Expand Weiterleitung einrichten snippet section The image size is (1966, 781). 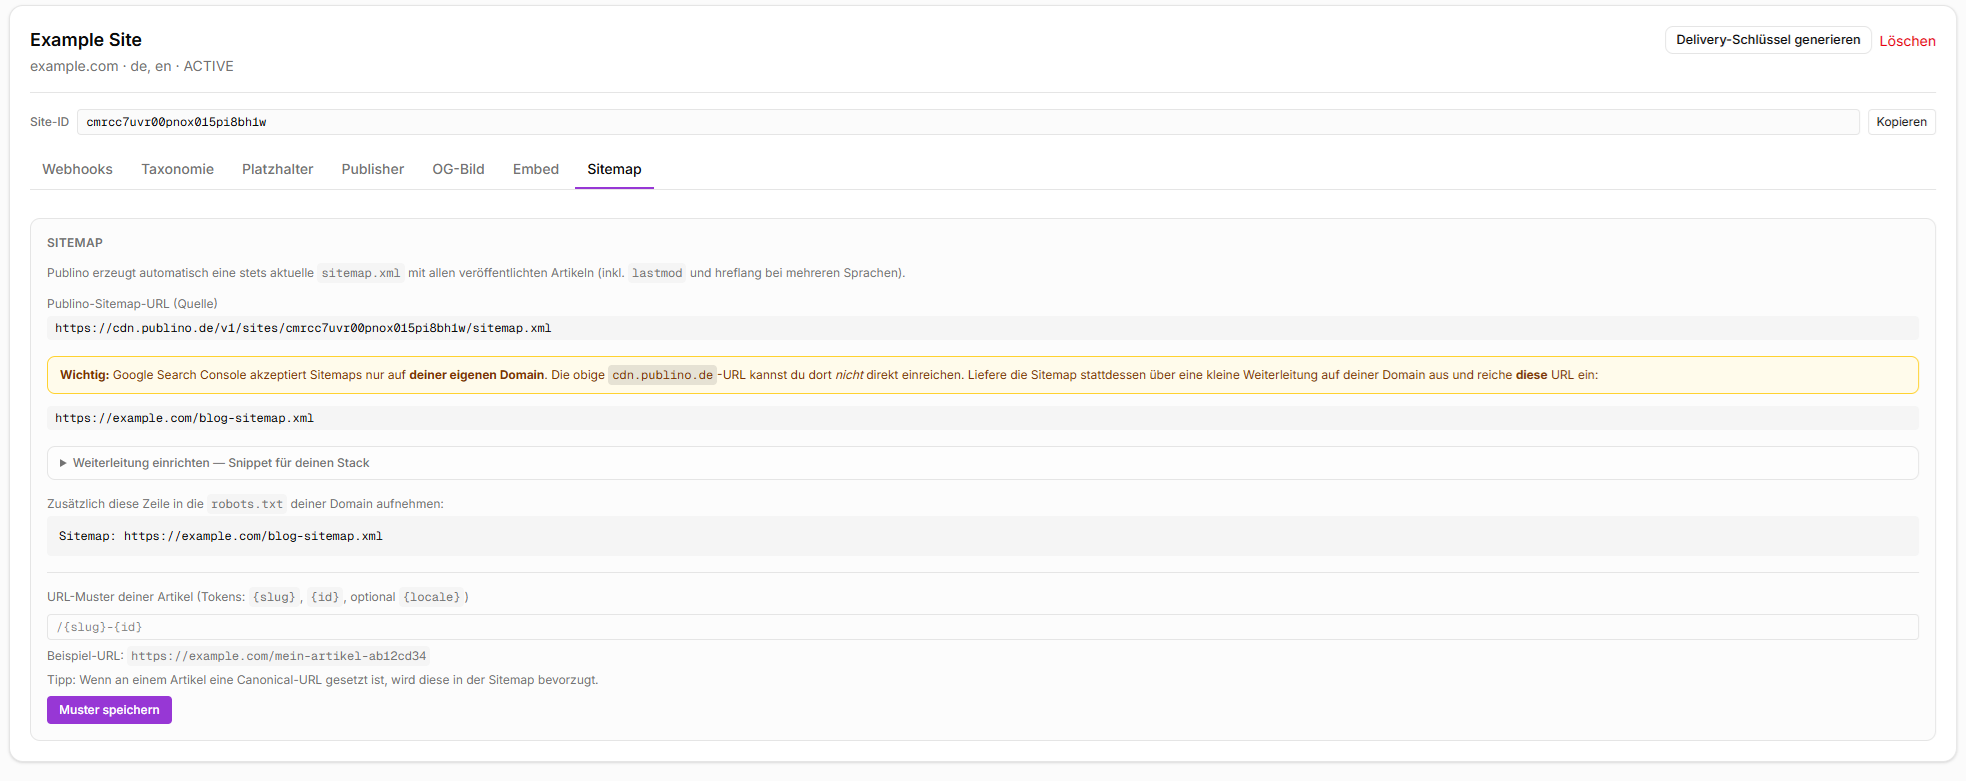pyautogui.click(x=982, y=463)
